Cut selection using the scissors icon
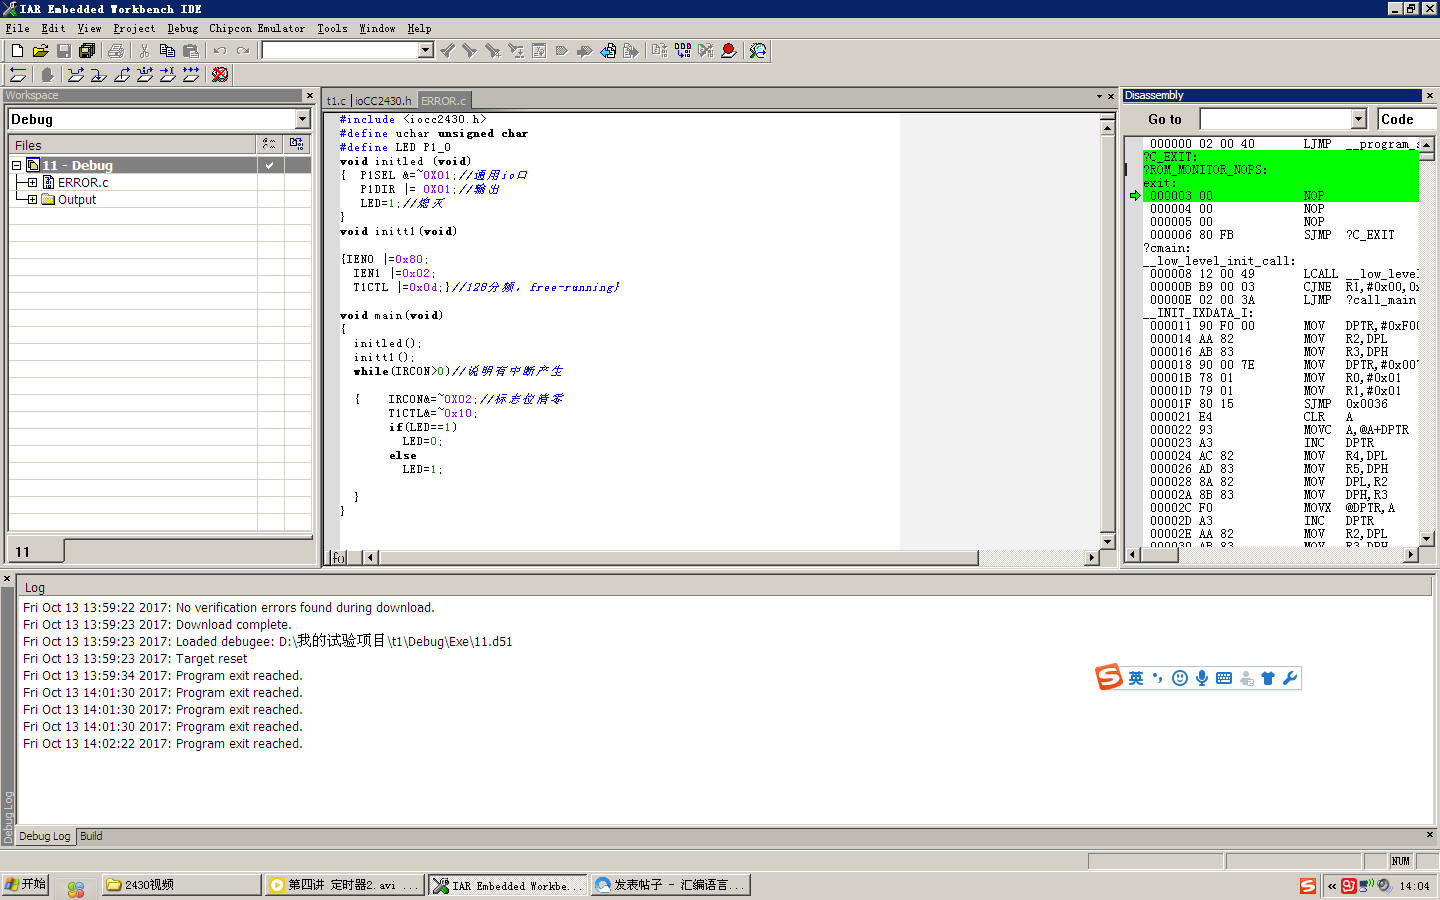Viewport: 1440px width, 900px height. click(144, 51)
